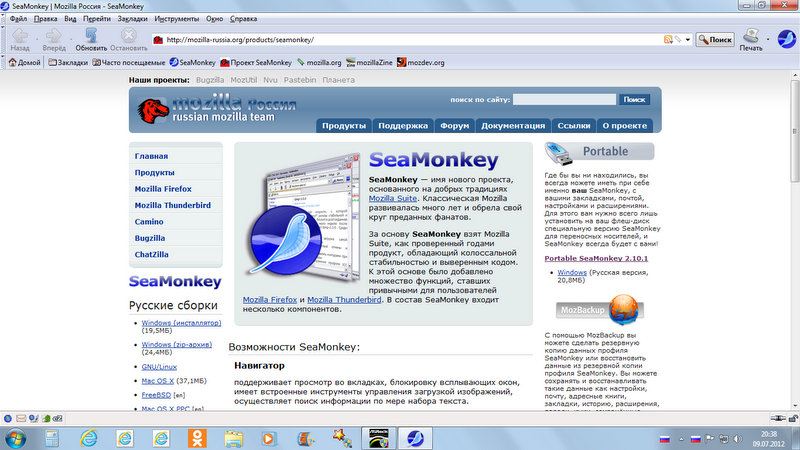Image resolution: width=800 pixels, height=450 pixels.
Task: Open the address bar history dropdown arrow
Action: tap(688, 40)
